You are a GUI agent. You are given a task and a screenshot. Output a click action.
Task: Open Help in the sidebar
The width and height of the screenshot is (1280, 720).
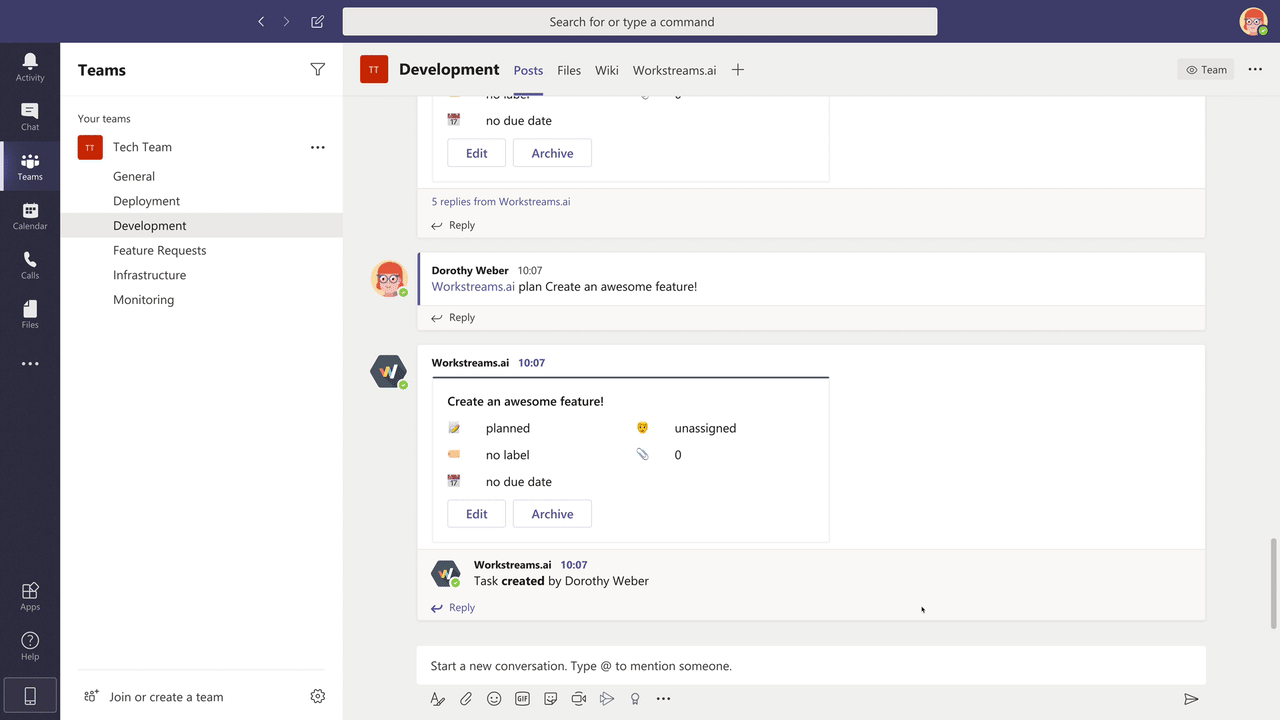coord(30,646)
